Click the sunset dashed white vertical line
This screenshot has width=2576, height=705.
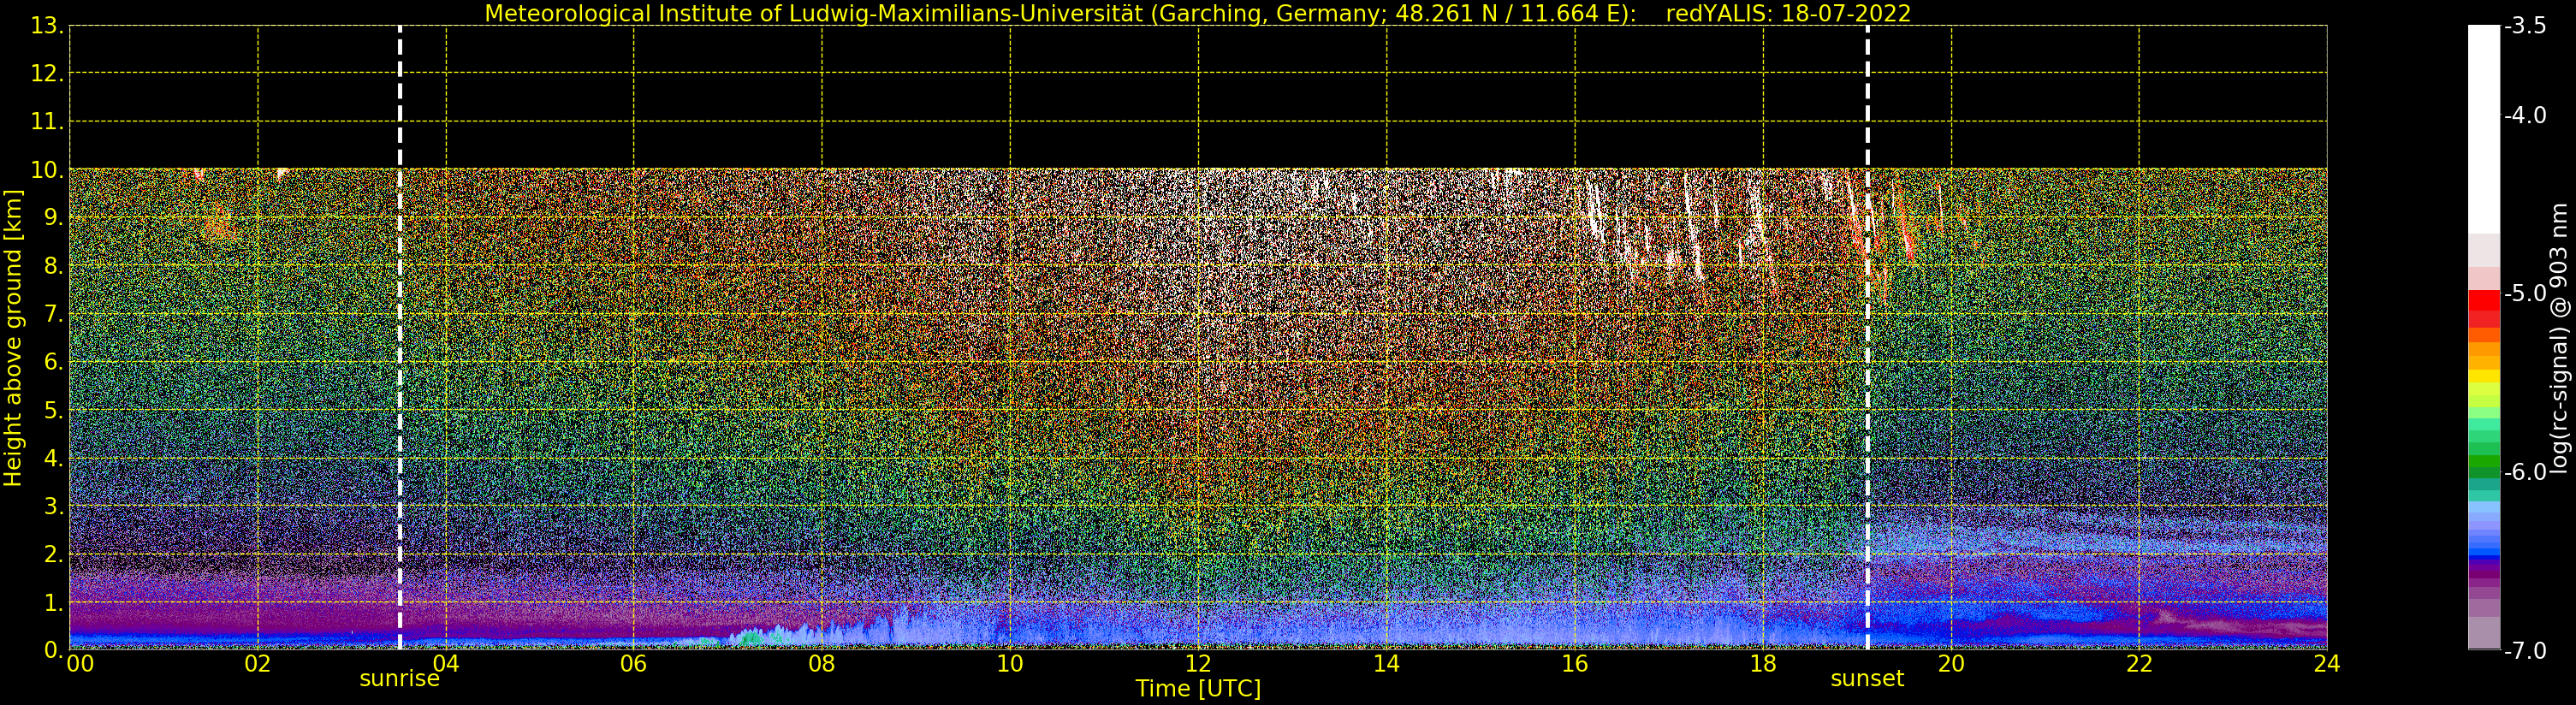tap(1867, 338)
